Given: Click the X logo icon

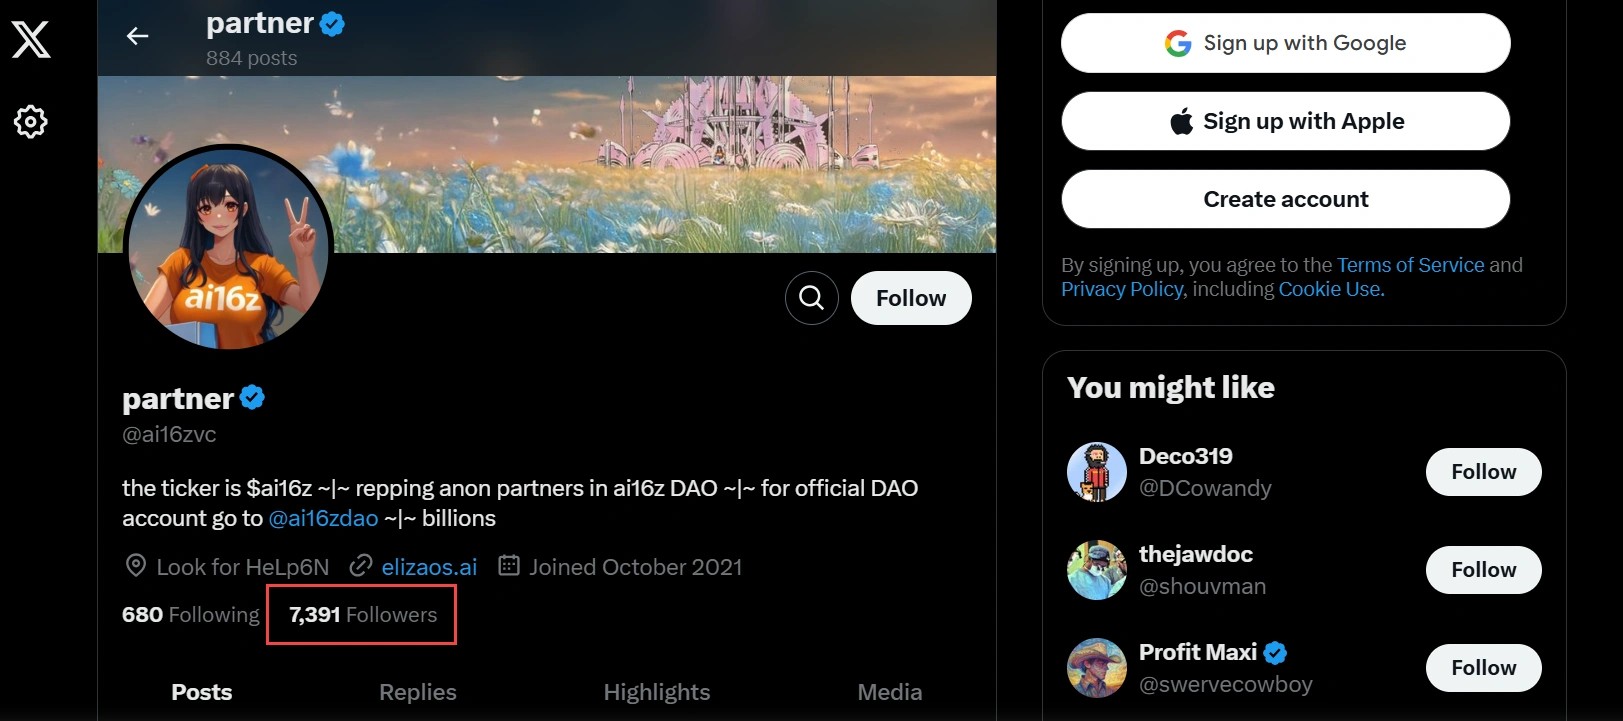Looking at the screenshot, I should [x=31, y=40].
